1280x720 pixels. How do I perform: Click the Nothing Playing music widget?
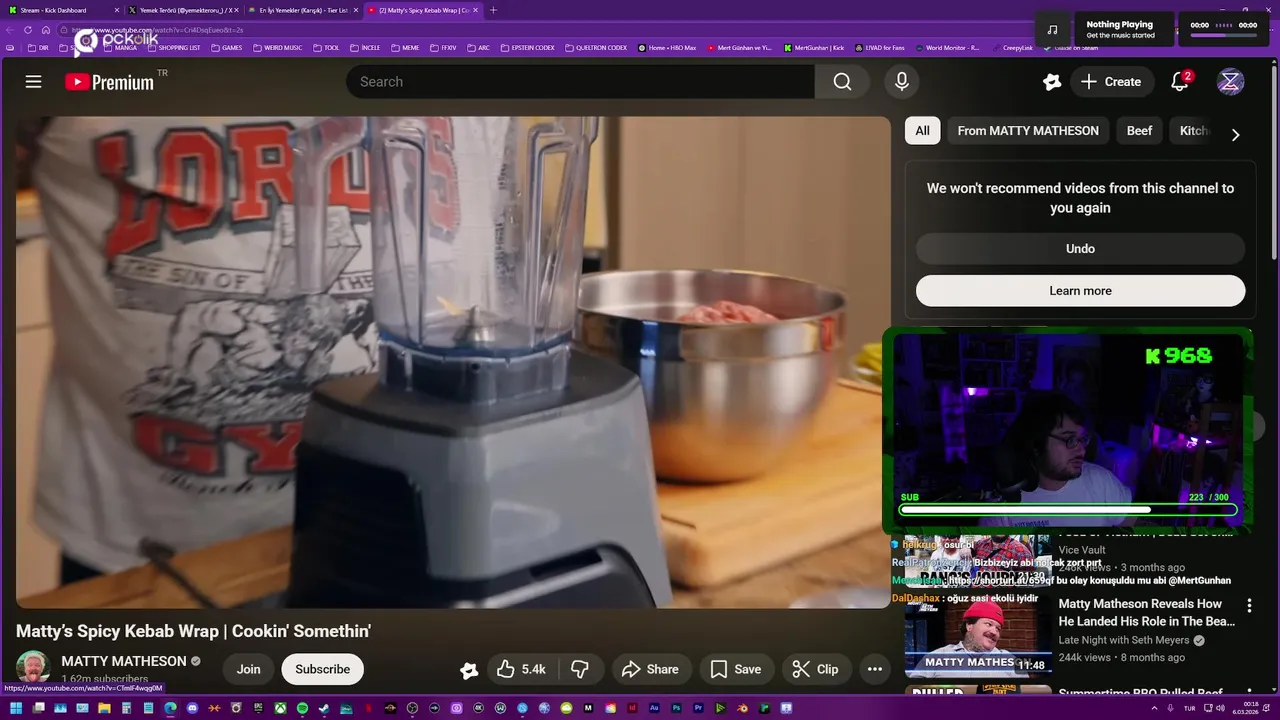[x=1125, y=29]
